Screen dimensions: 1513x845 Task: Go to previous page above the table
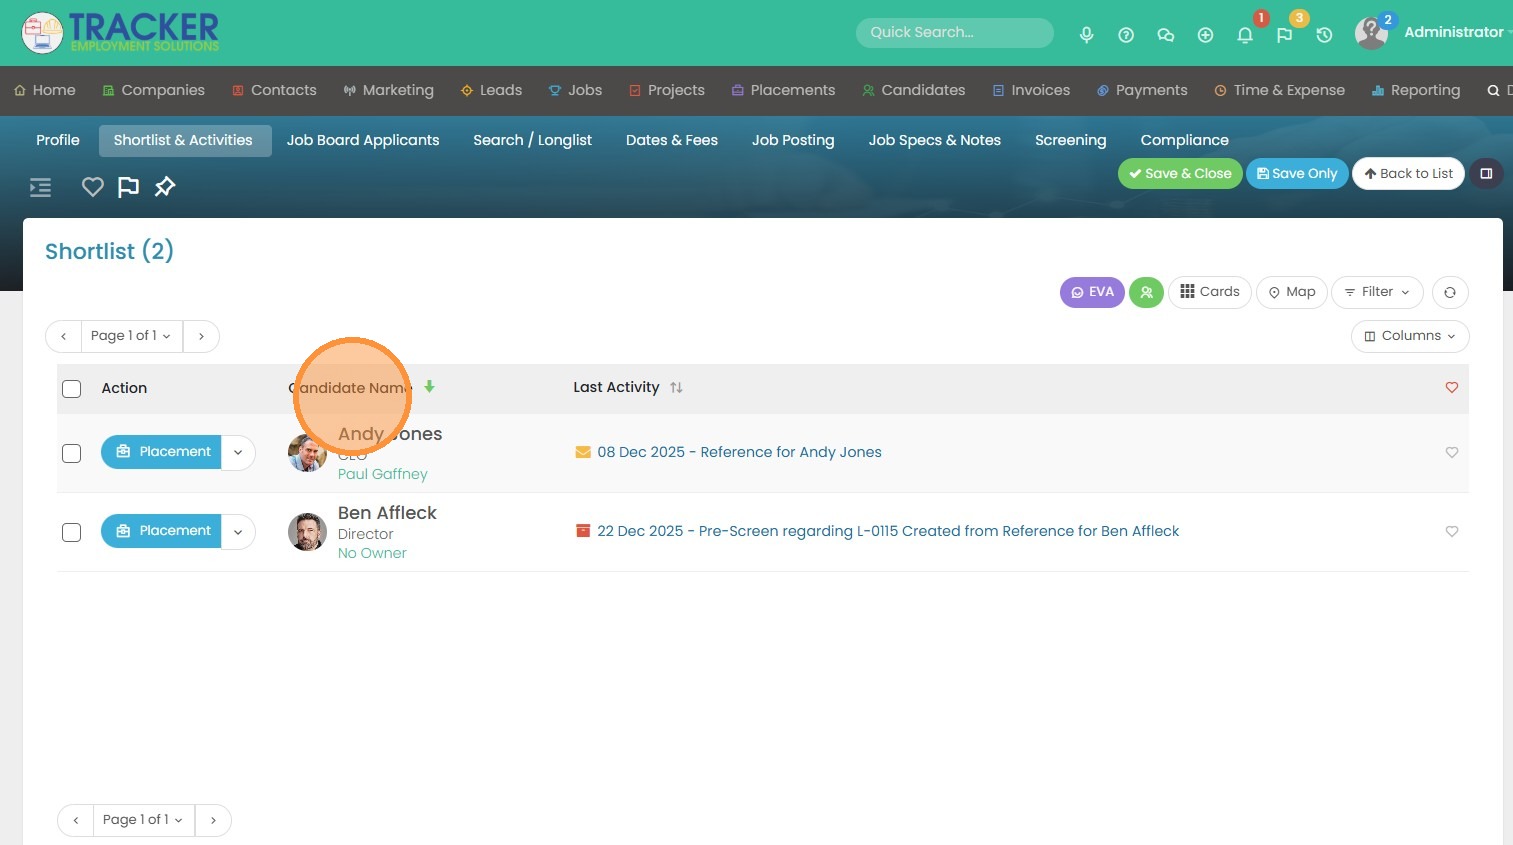click(x=63, y=336)
